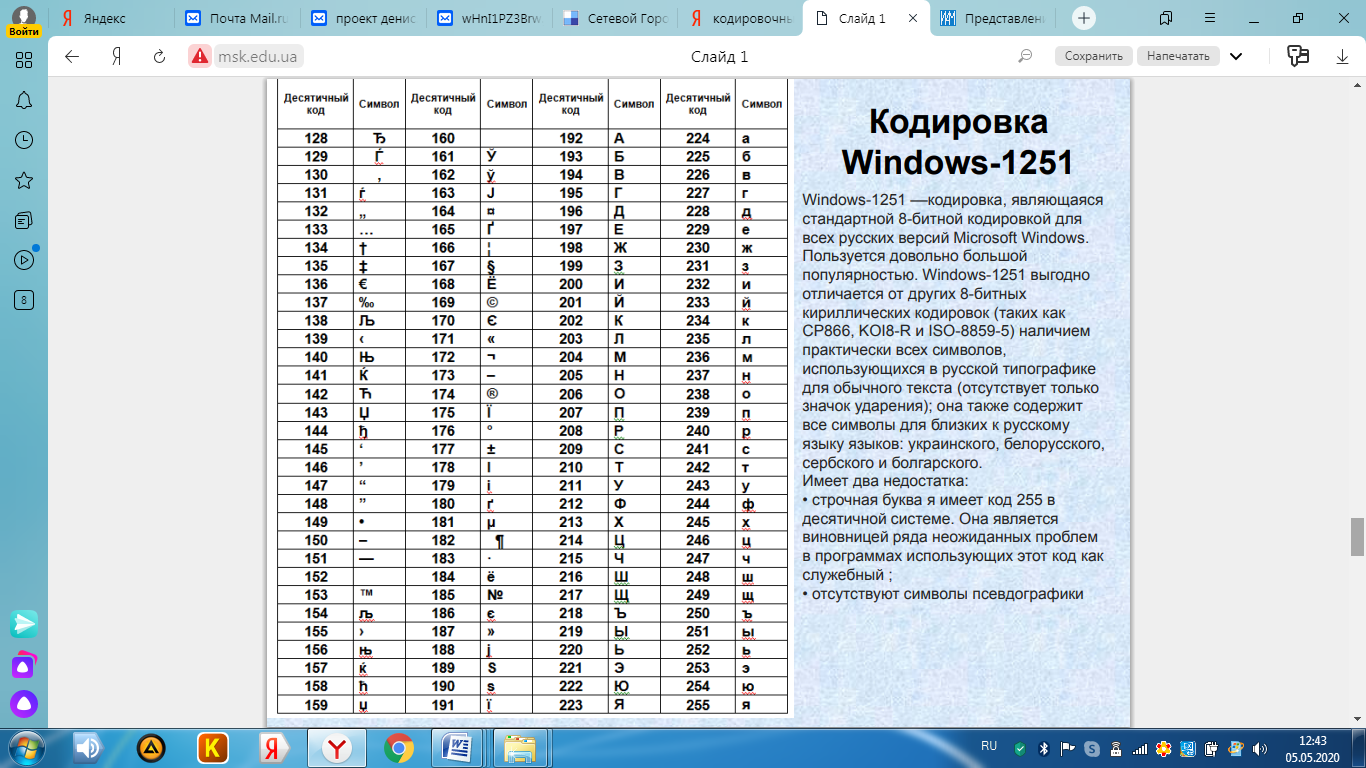Click the red security warning icon

point(200,56)
